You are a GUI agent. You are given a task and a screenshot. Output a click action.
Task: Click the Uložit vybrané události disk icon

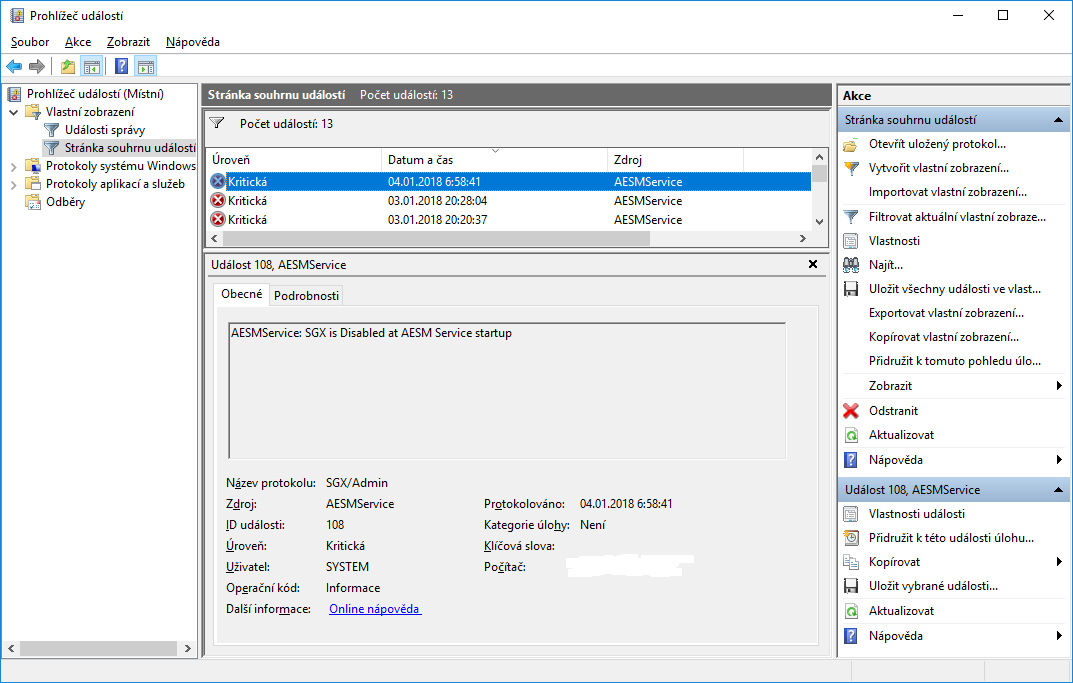click(x=851, y=586)
